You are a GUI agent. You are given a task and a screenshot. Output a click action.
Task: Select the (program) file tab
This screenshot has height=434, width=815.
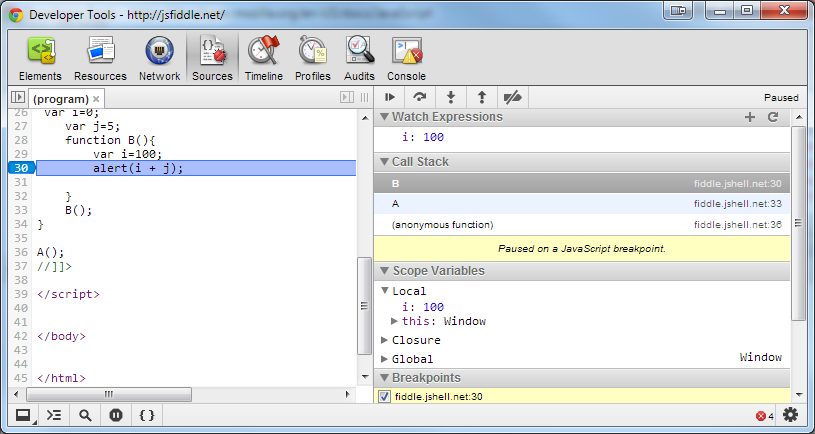[61, 99]
